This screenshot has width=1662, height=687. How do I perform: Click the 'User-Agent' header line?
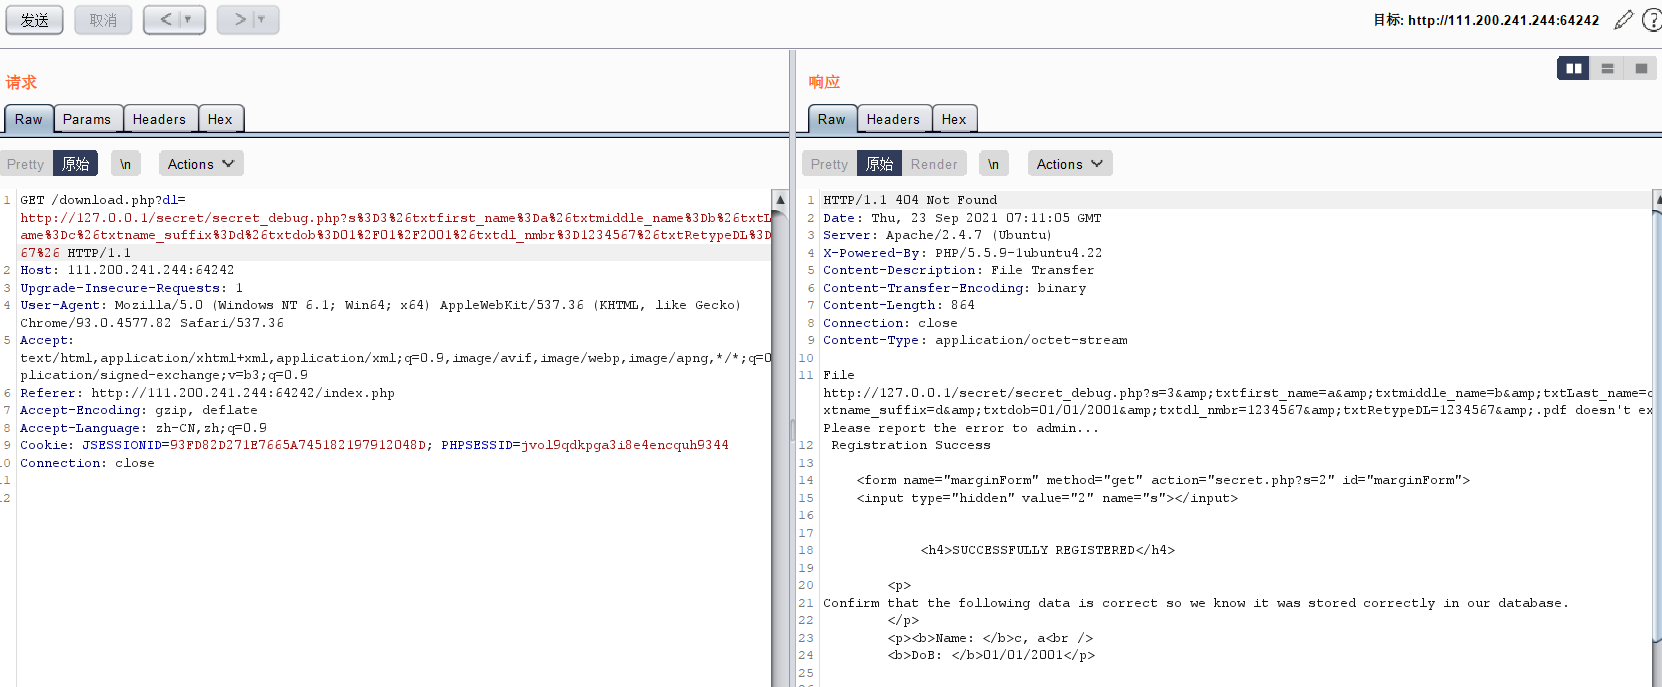pos(380,305)
